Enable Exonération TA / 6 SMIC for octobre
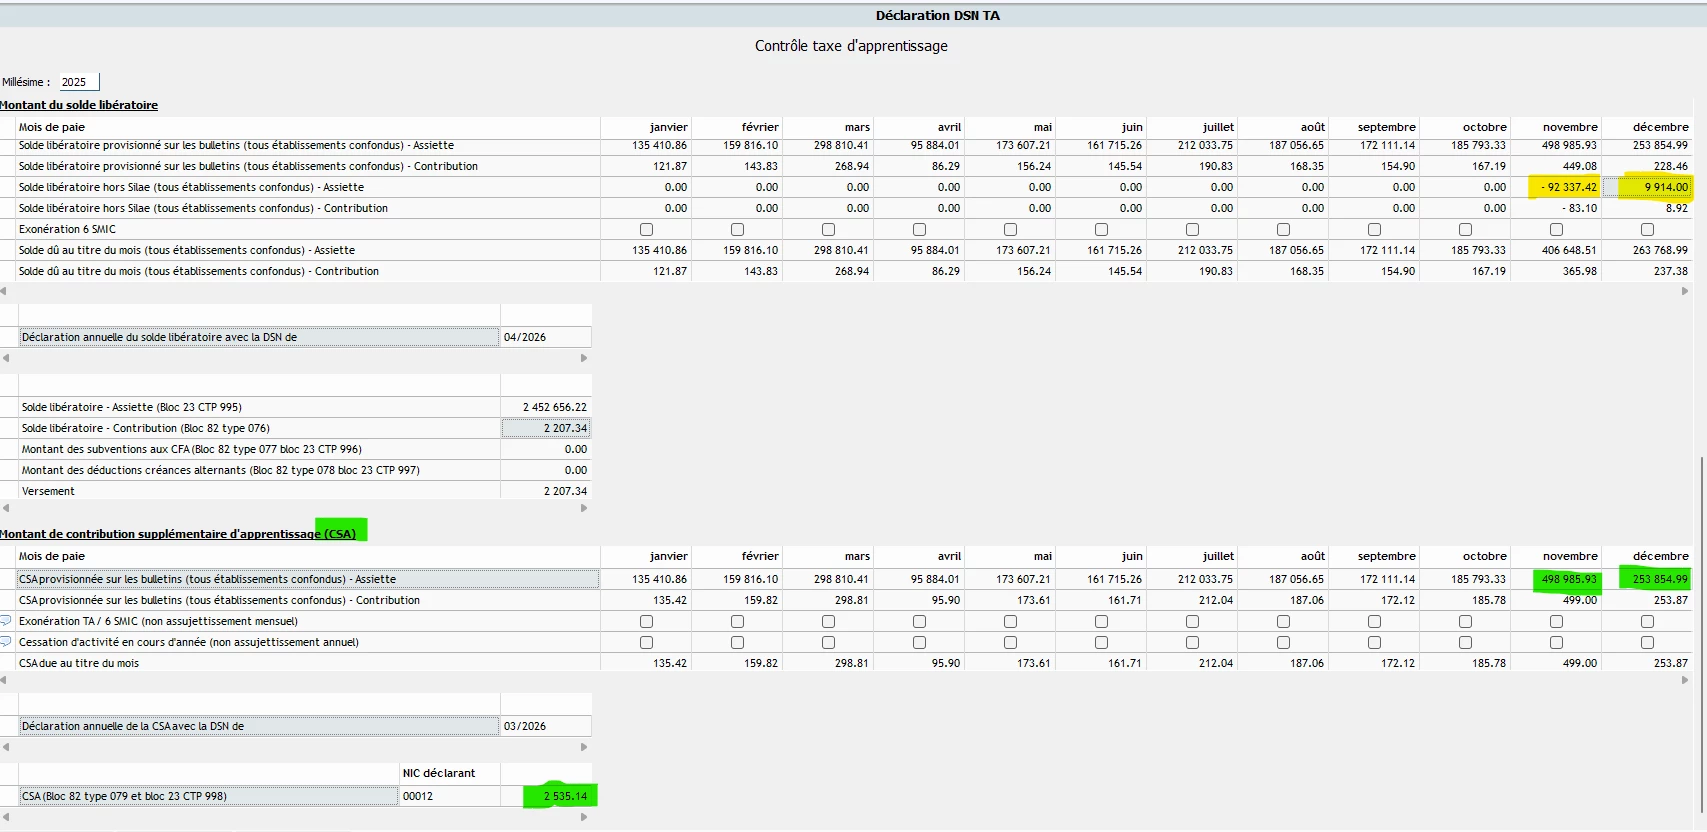Screen dimensions: 1707x832 (x=1465, y=621)
